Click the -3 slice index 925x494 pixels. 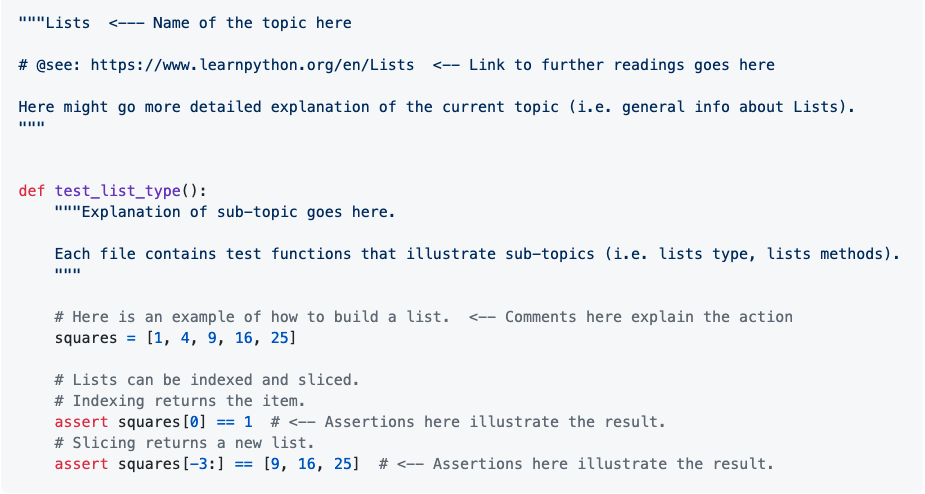[198, 464]
